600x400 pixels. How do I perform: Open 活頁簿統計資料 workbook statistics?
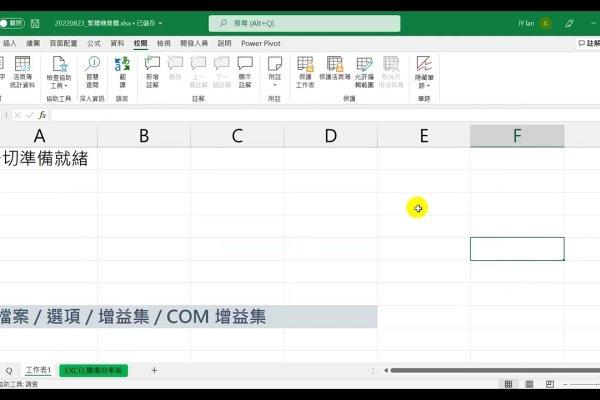pos(22,72)
